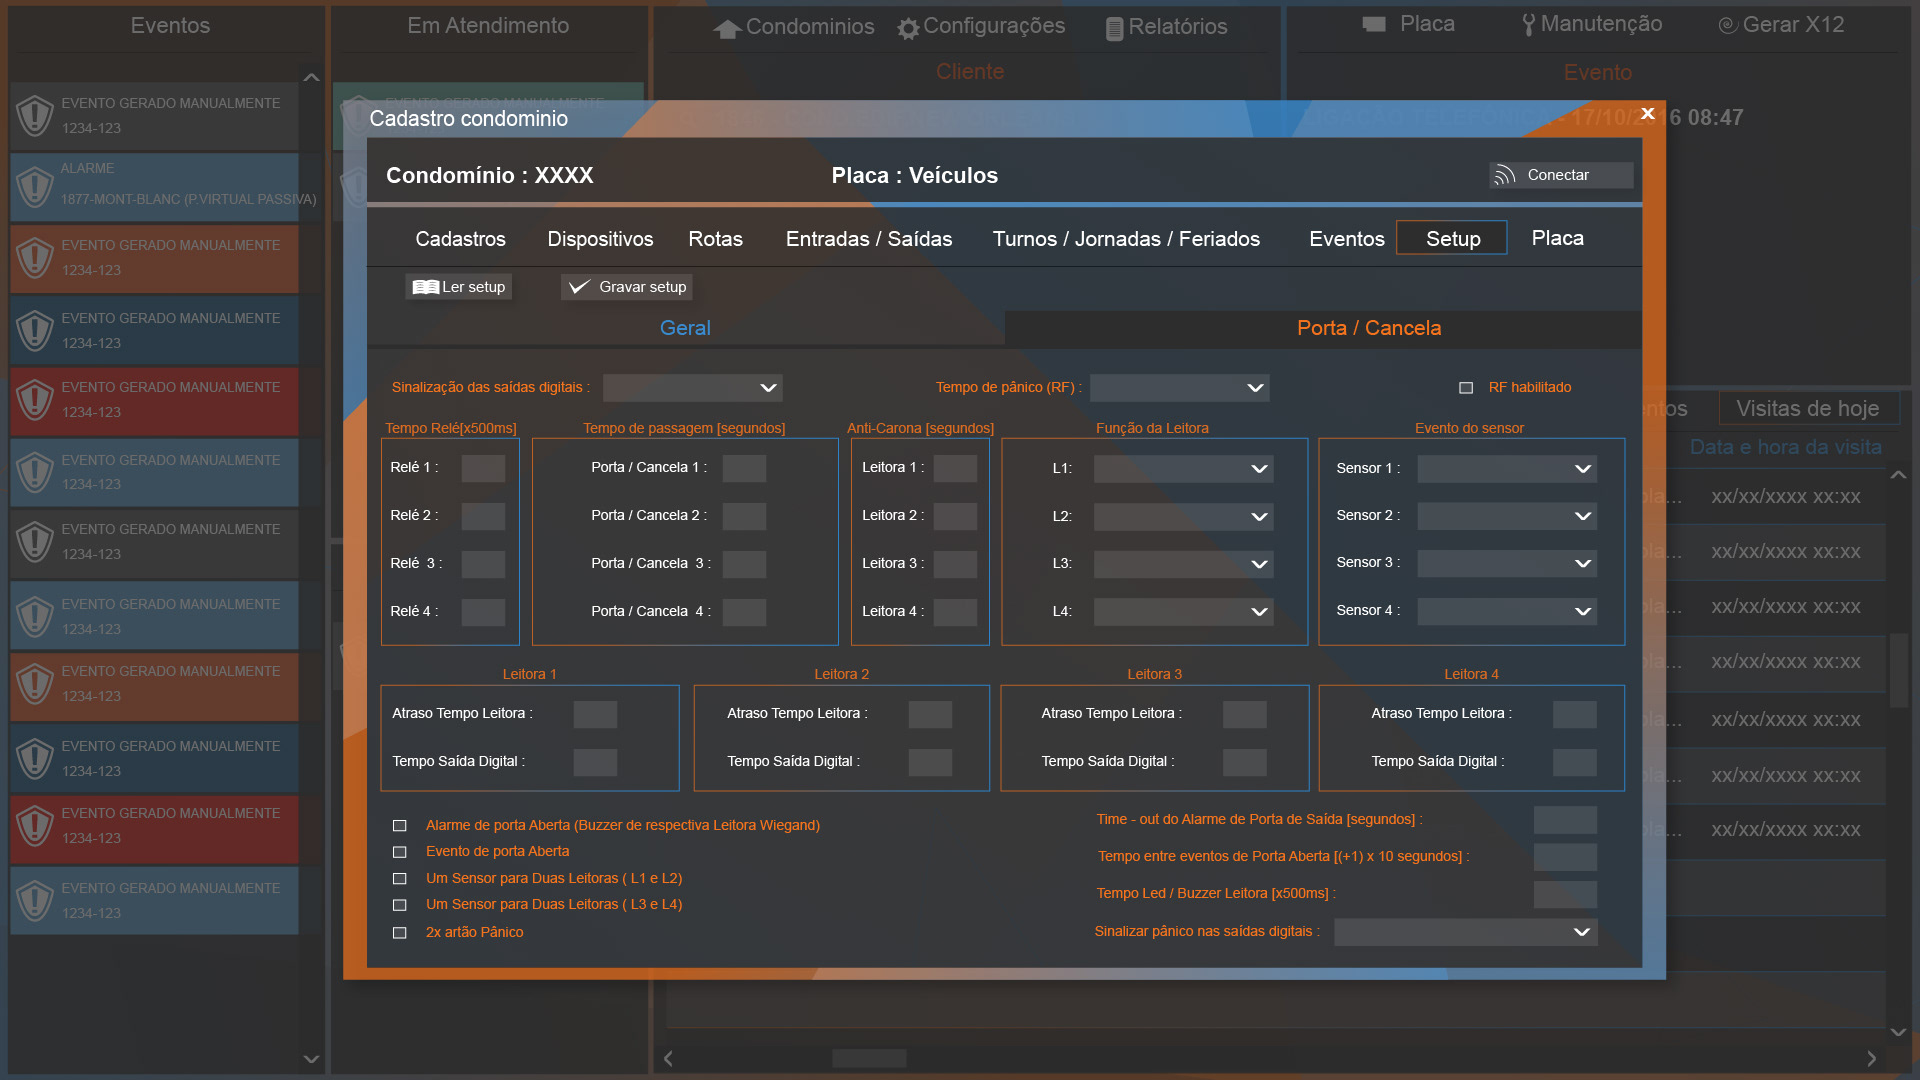Open the Sensor 1 event dropdown

coord(1507,469)
